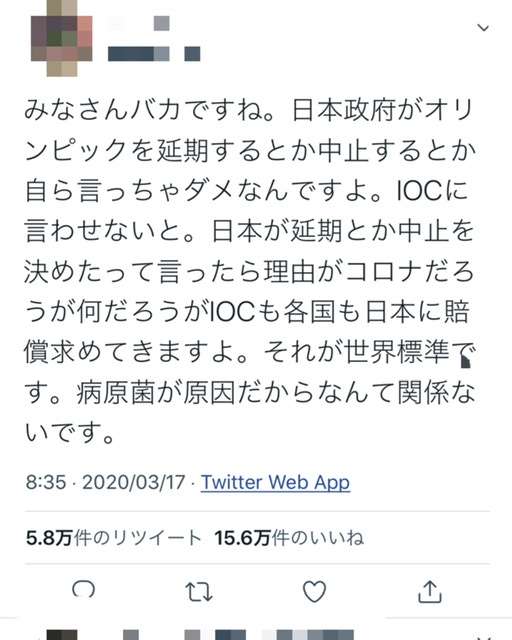Retweet this post using the arrows icon
Image resolution: width=512 pixels, height=640 pixels.
[x=199, y=591]
